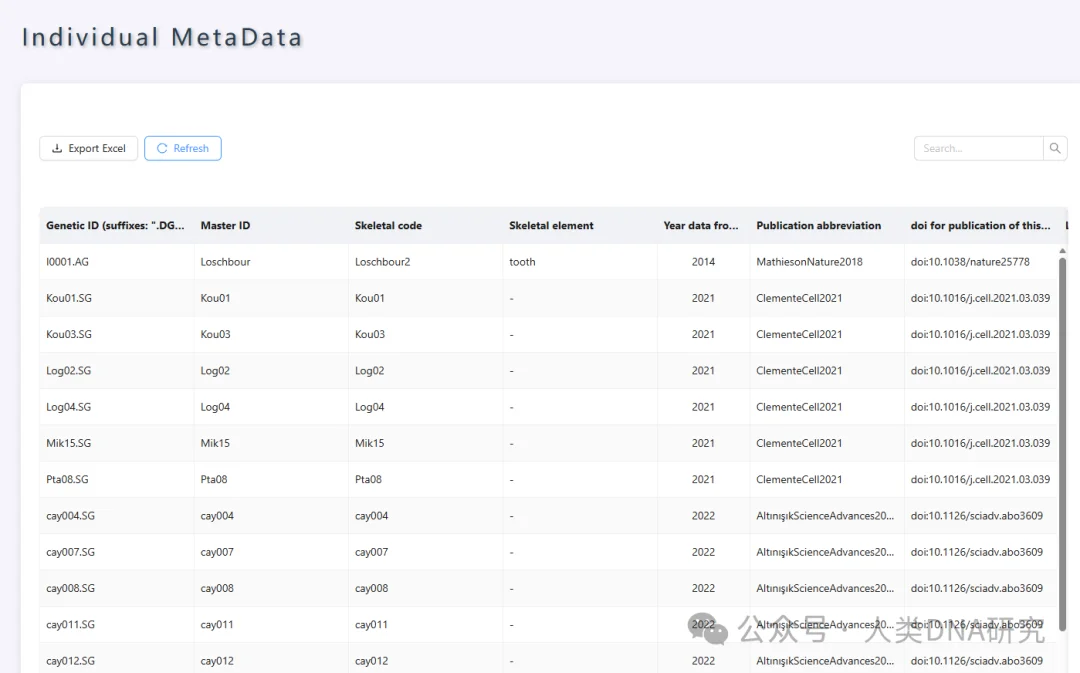The image size is (1080, 673).
Task: Sort by Master ID column header
Action: point(225,225)
